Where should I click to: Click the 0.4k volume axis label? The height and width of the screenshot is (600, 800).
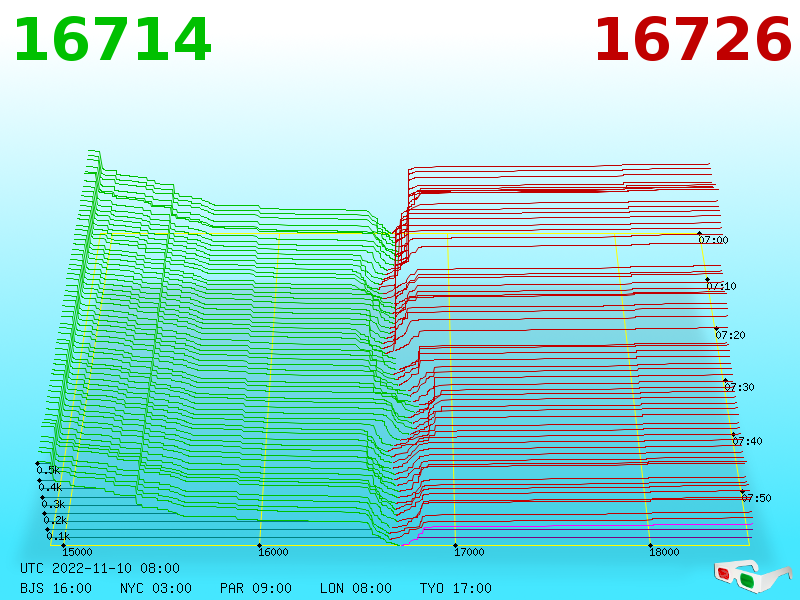tap(51, 488)
